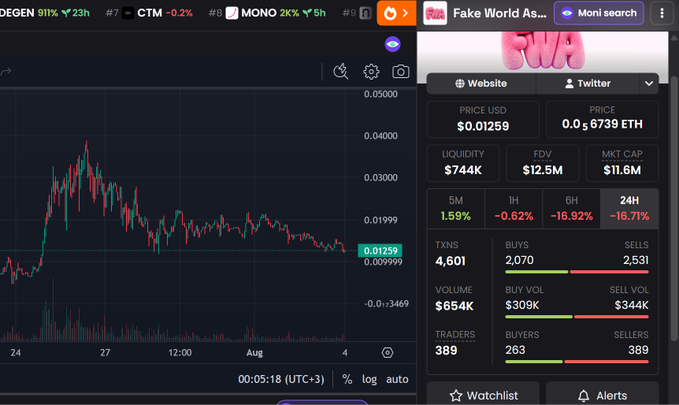Click the FDV $12.5M box
Screen dimensions: 679x405
(x=543, y=163)
